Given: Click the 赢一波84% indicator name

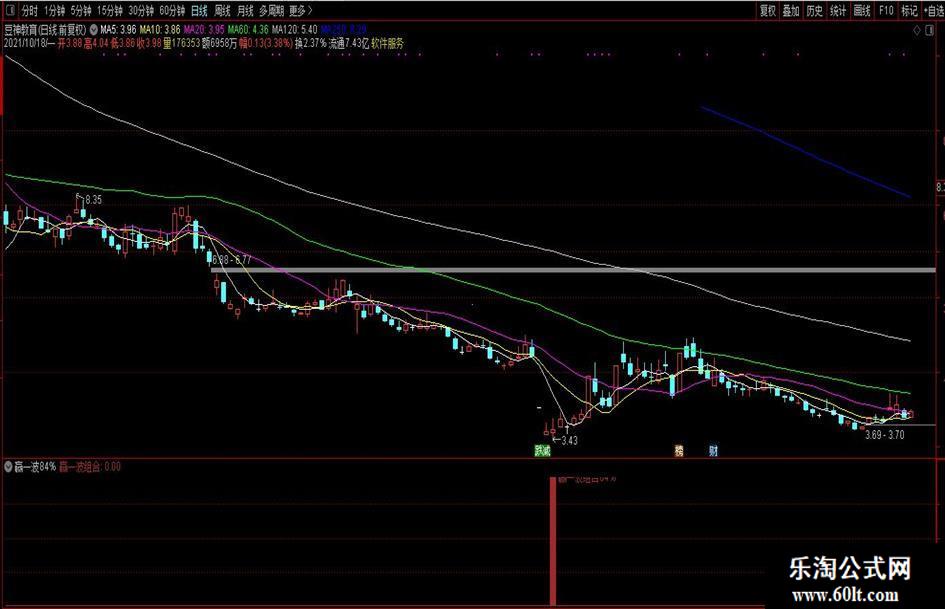Looking at the screenshot, I should tap(35, 467).
